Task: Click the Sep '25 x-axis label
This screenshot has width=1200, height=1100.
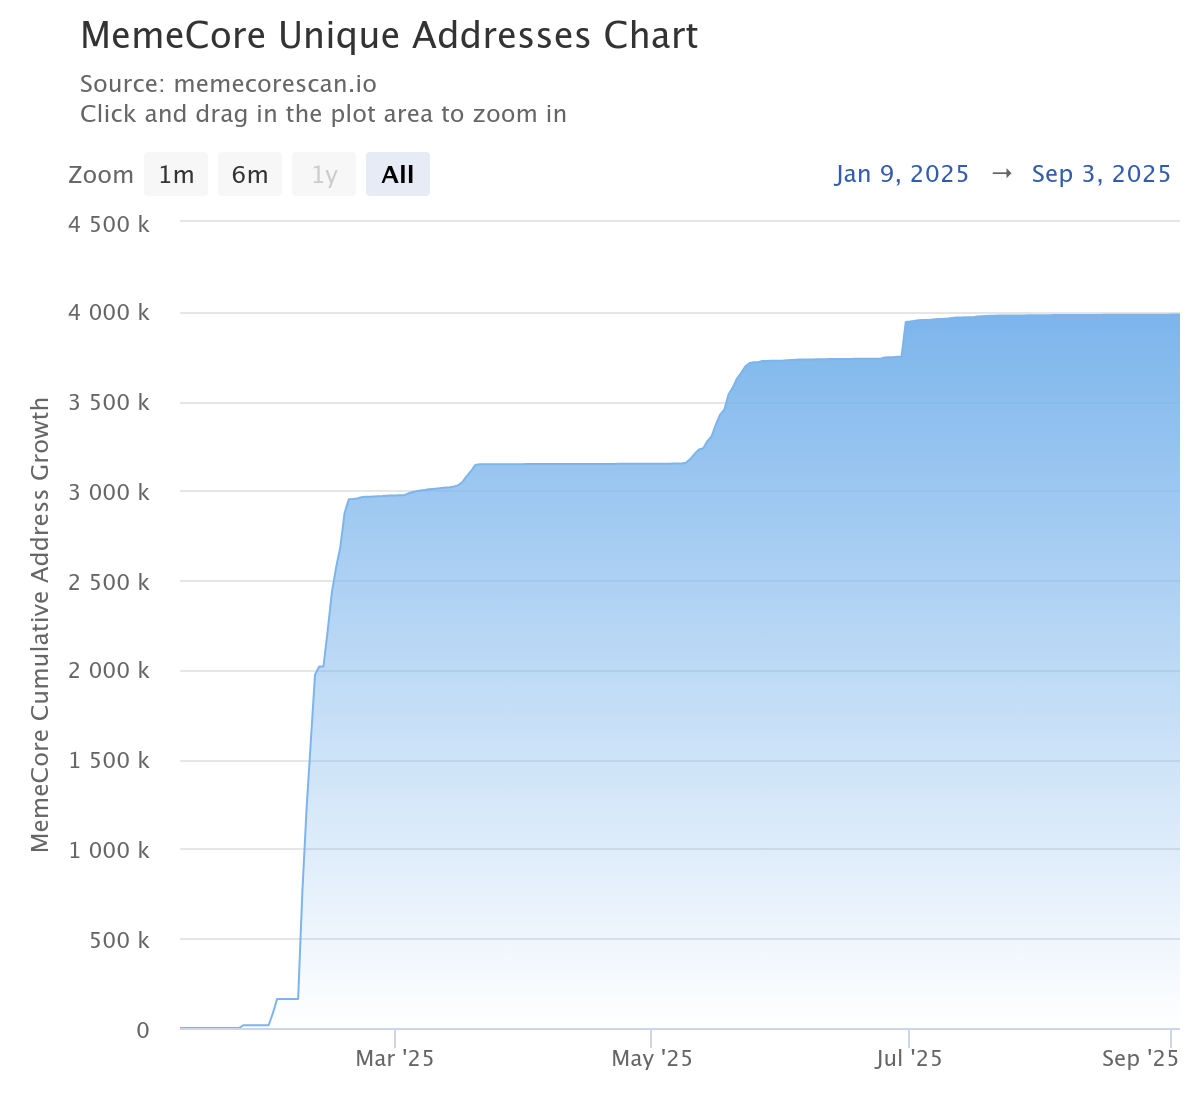Action: point(1140,1058)
